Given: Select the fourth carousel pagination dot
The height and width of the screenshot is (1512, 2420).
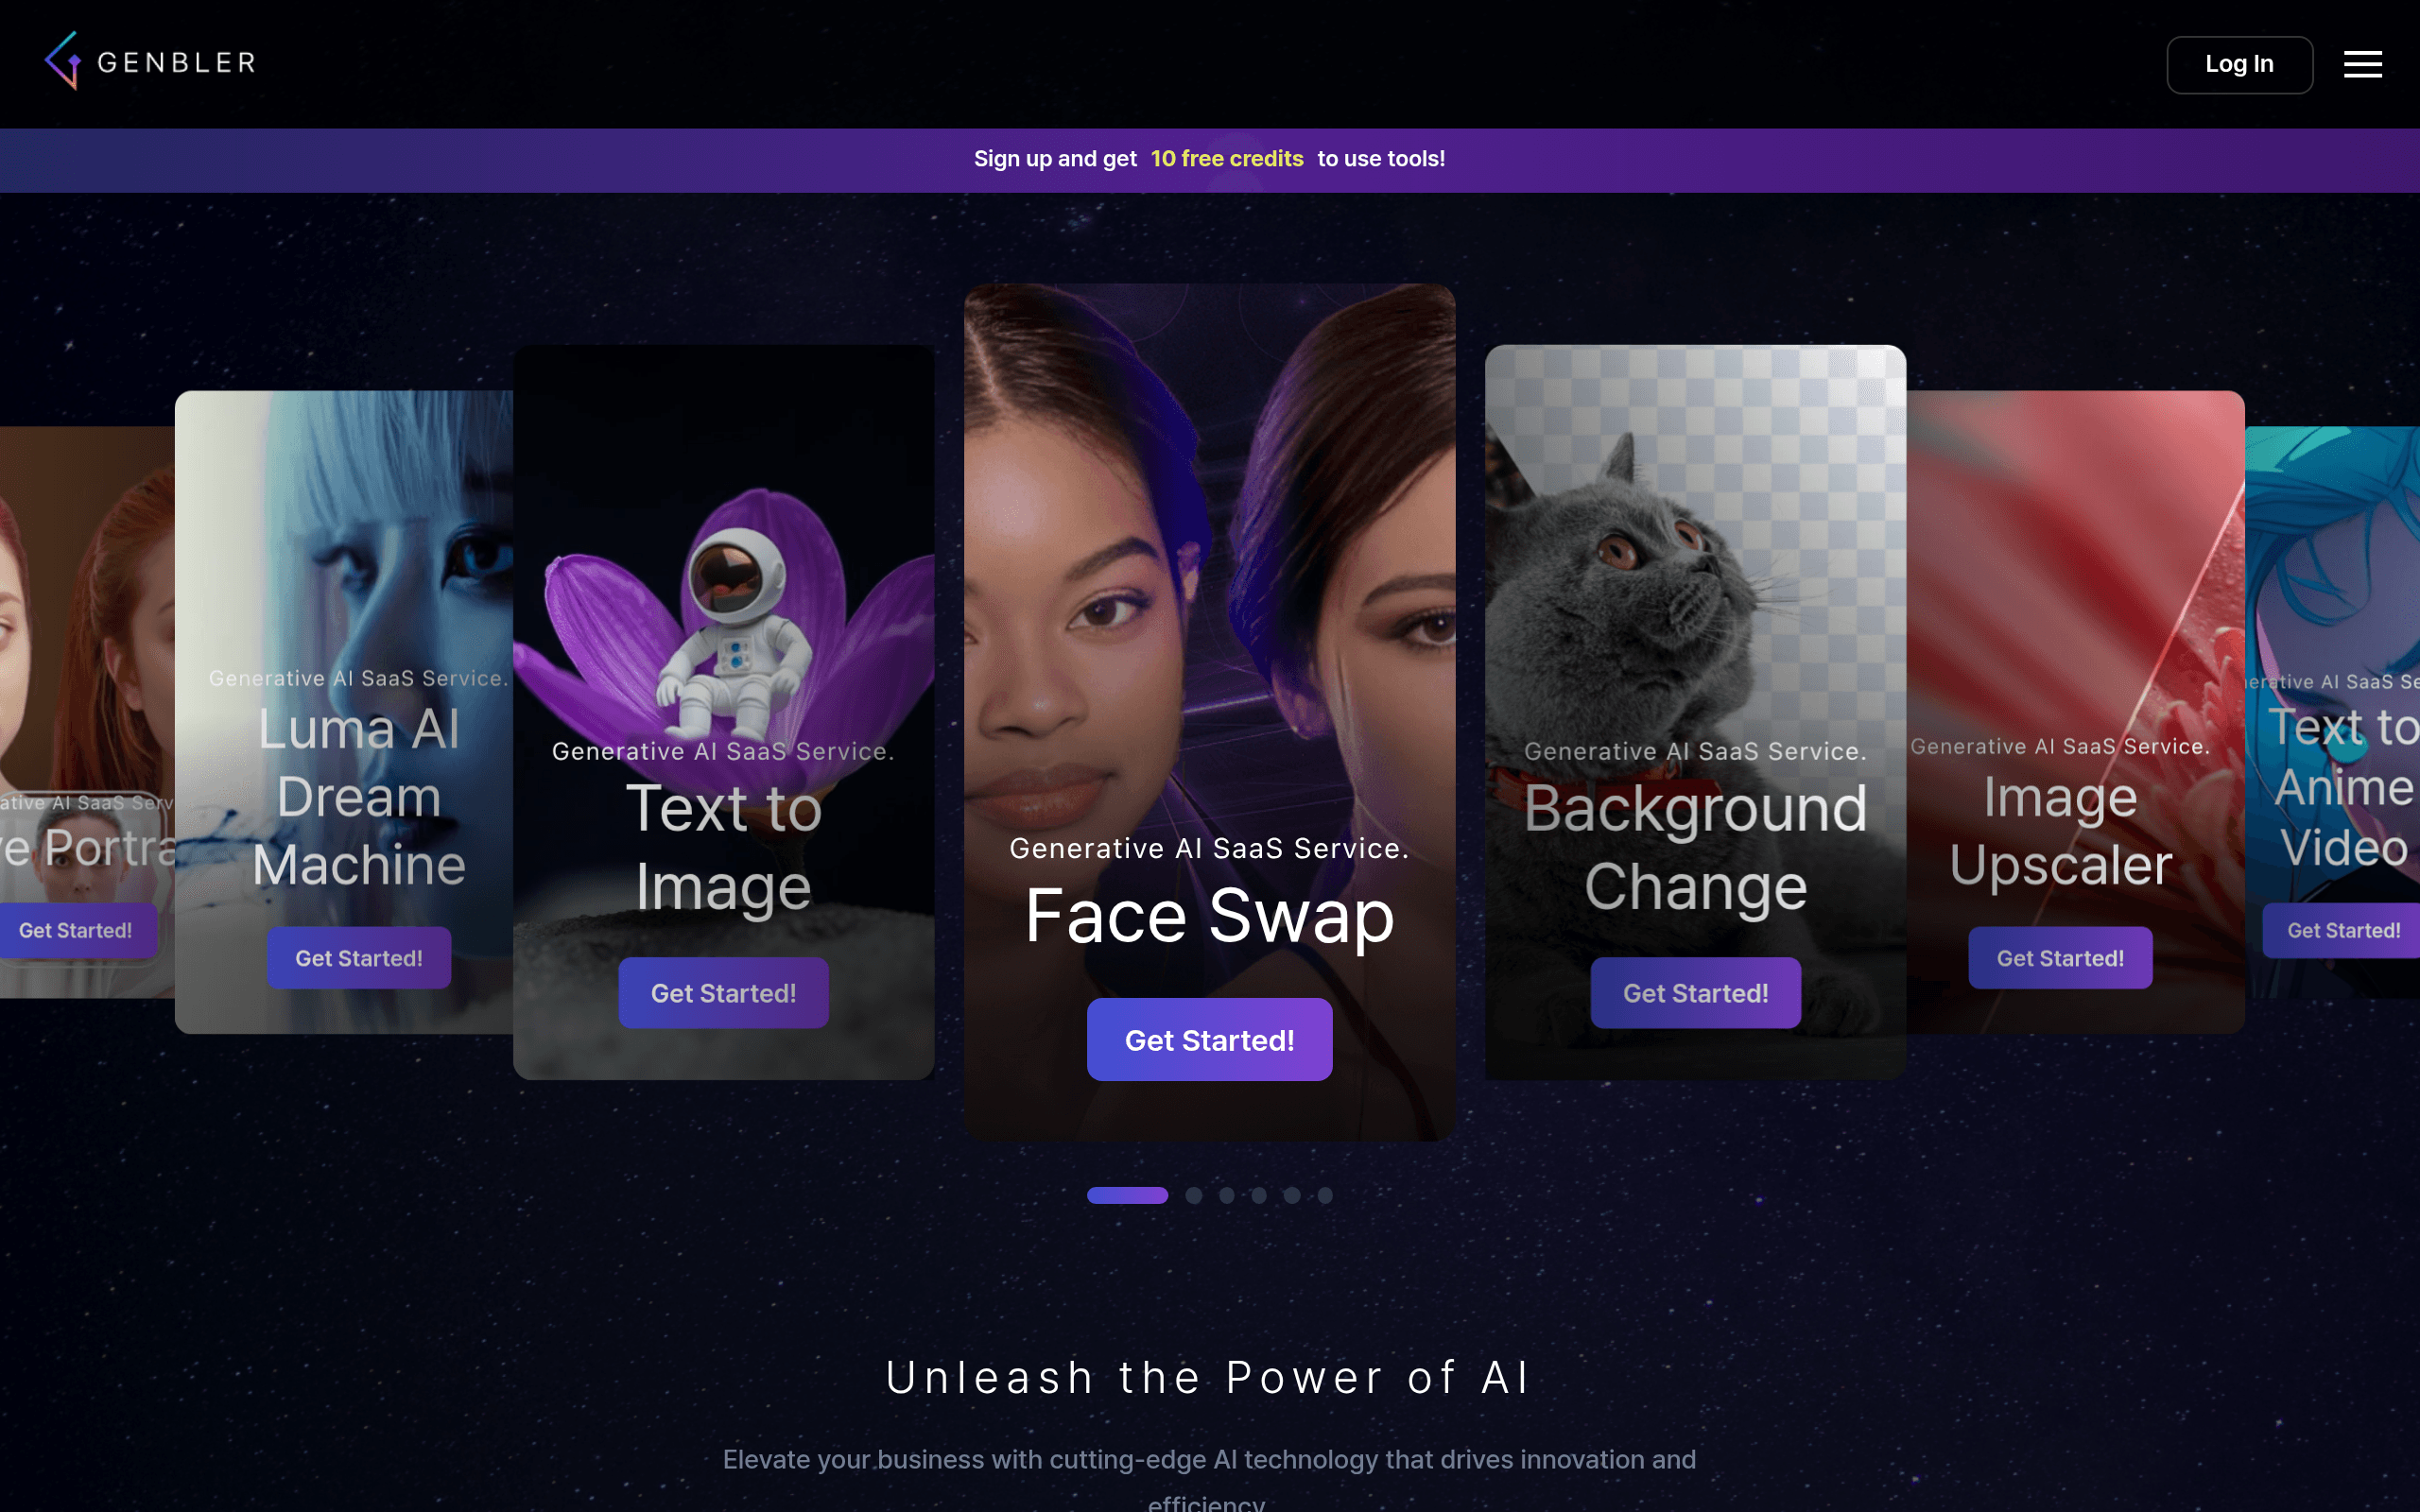Looking at the screenshot, I should coord(1259,1195).
